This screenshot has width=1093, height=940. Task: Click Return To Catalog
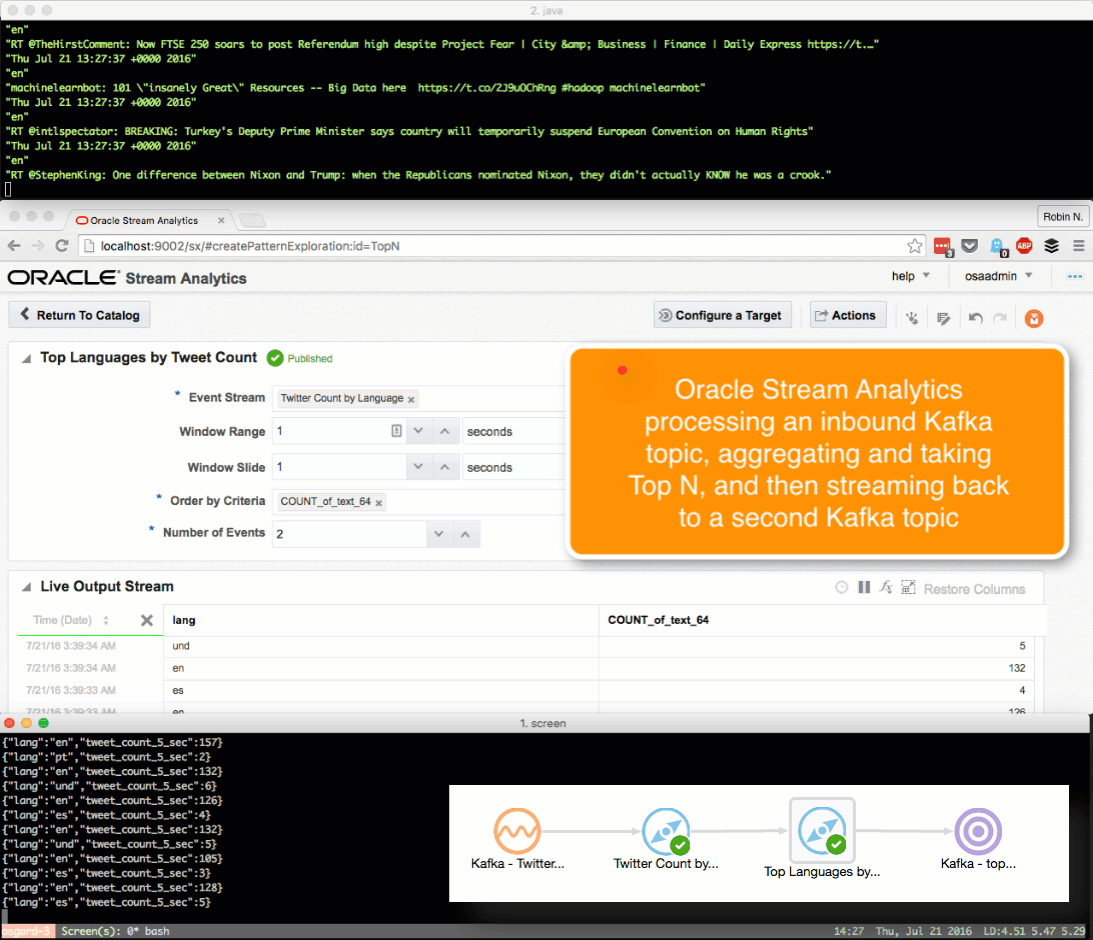tap(80, 315)
